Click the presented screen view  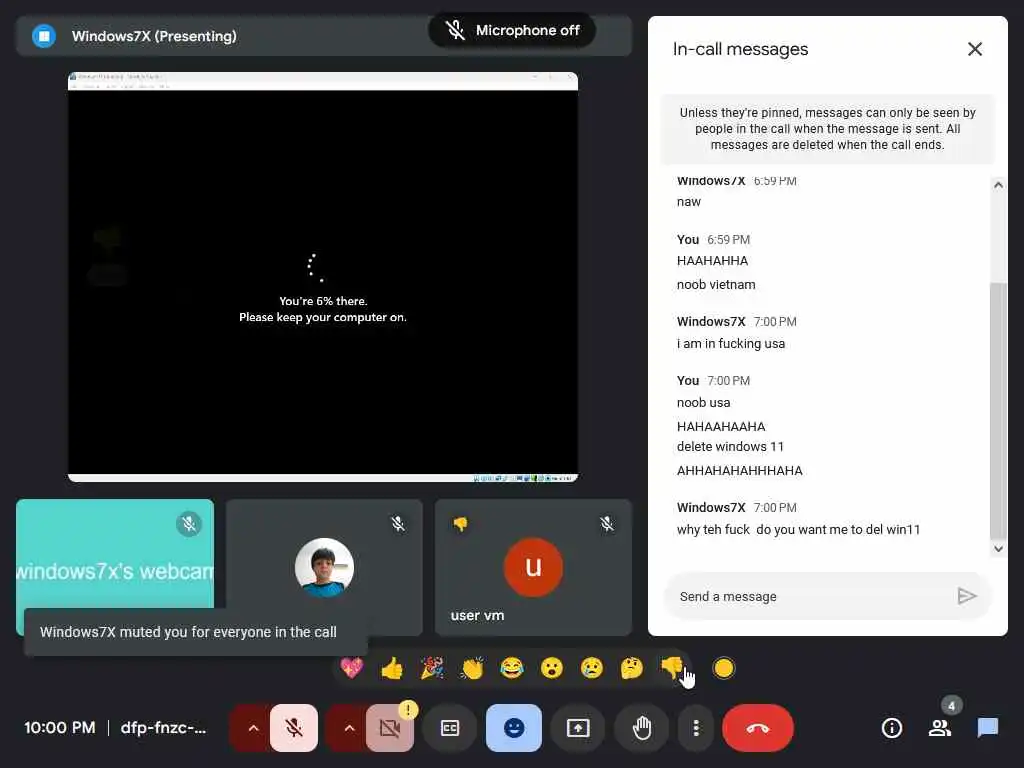[x=323, y=277]
